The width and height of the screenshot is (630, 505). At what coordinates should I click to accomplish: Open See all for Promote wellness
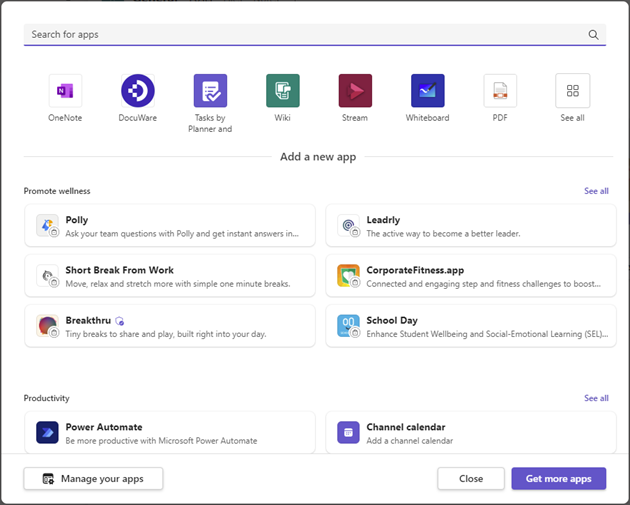point(596,191)
